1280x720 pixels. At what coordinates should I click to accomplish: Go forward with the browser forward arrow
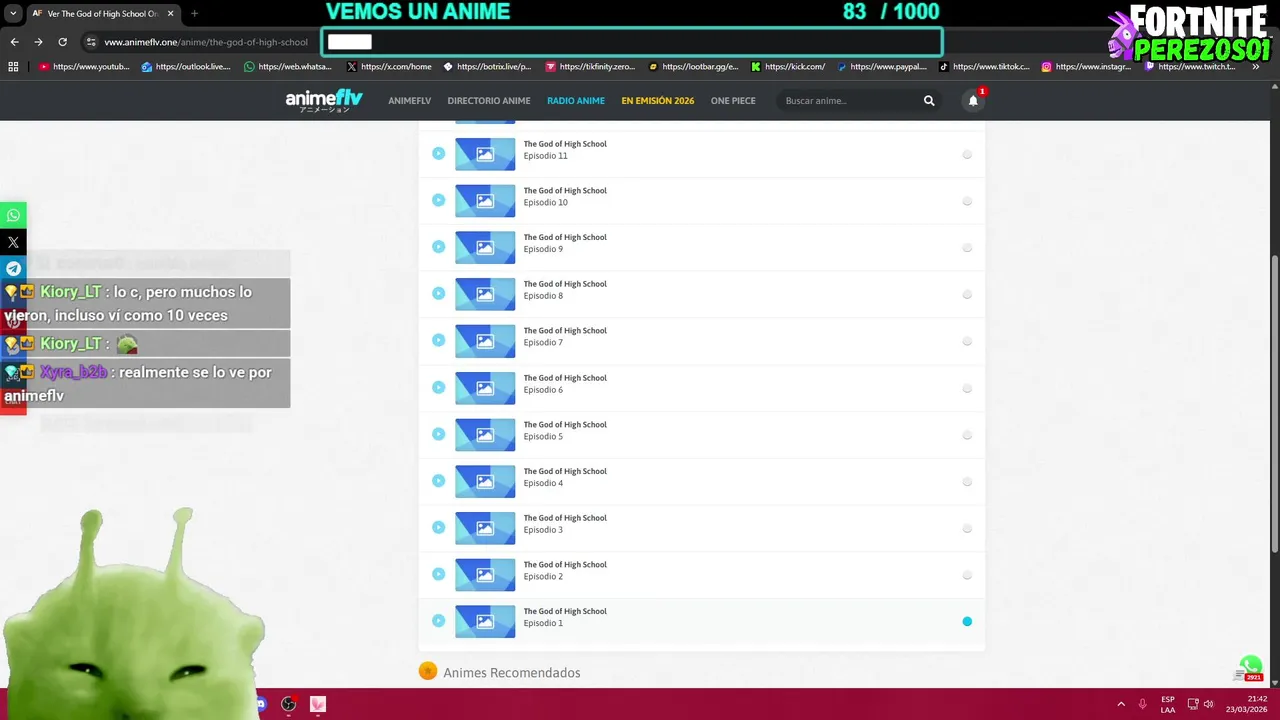point(38,42)
